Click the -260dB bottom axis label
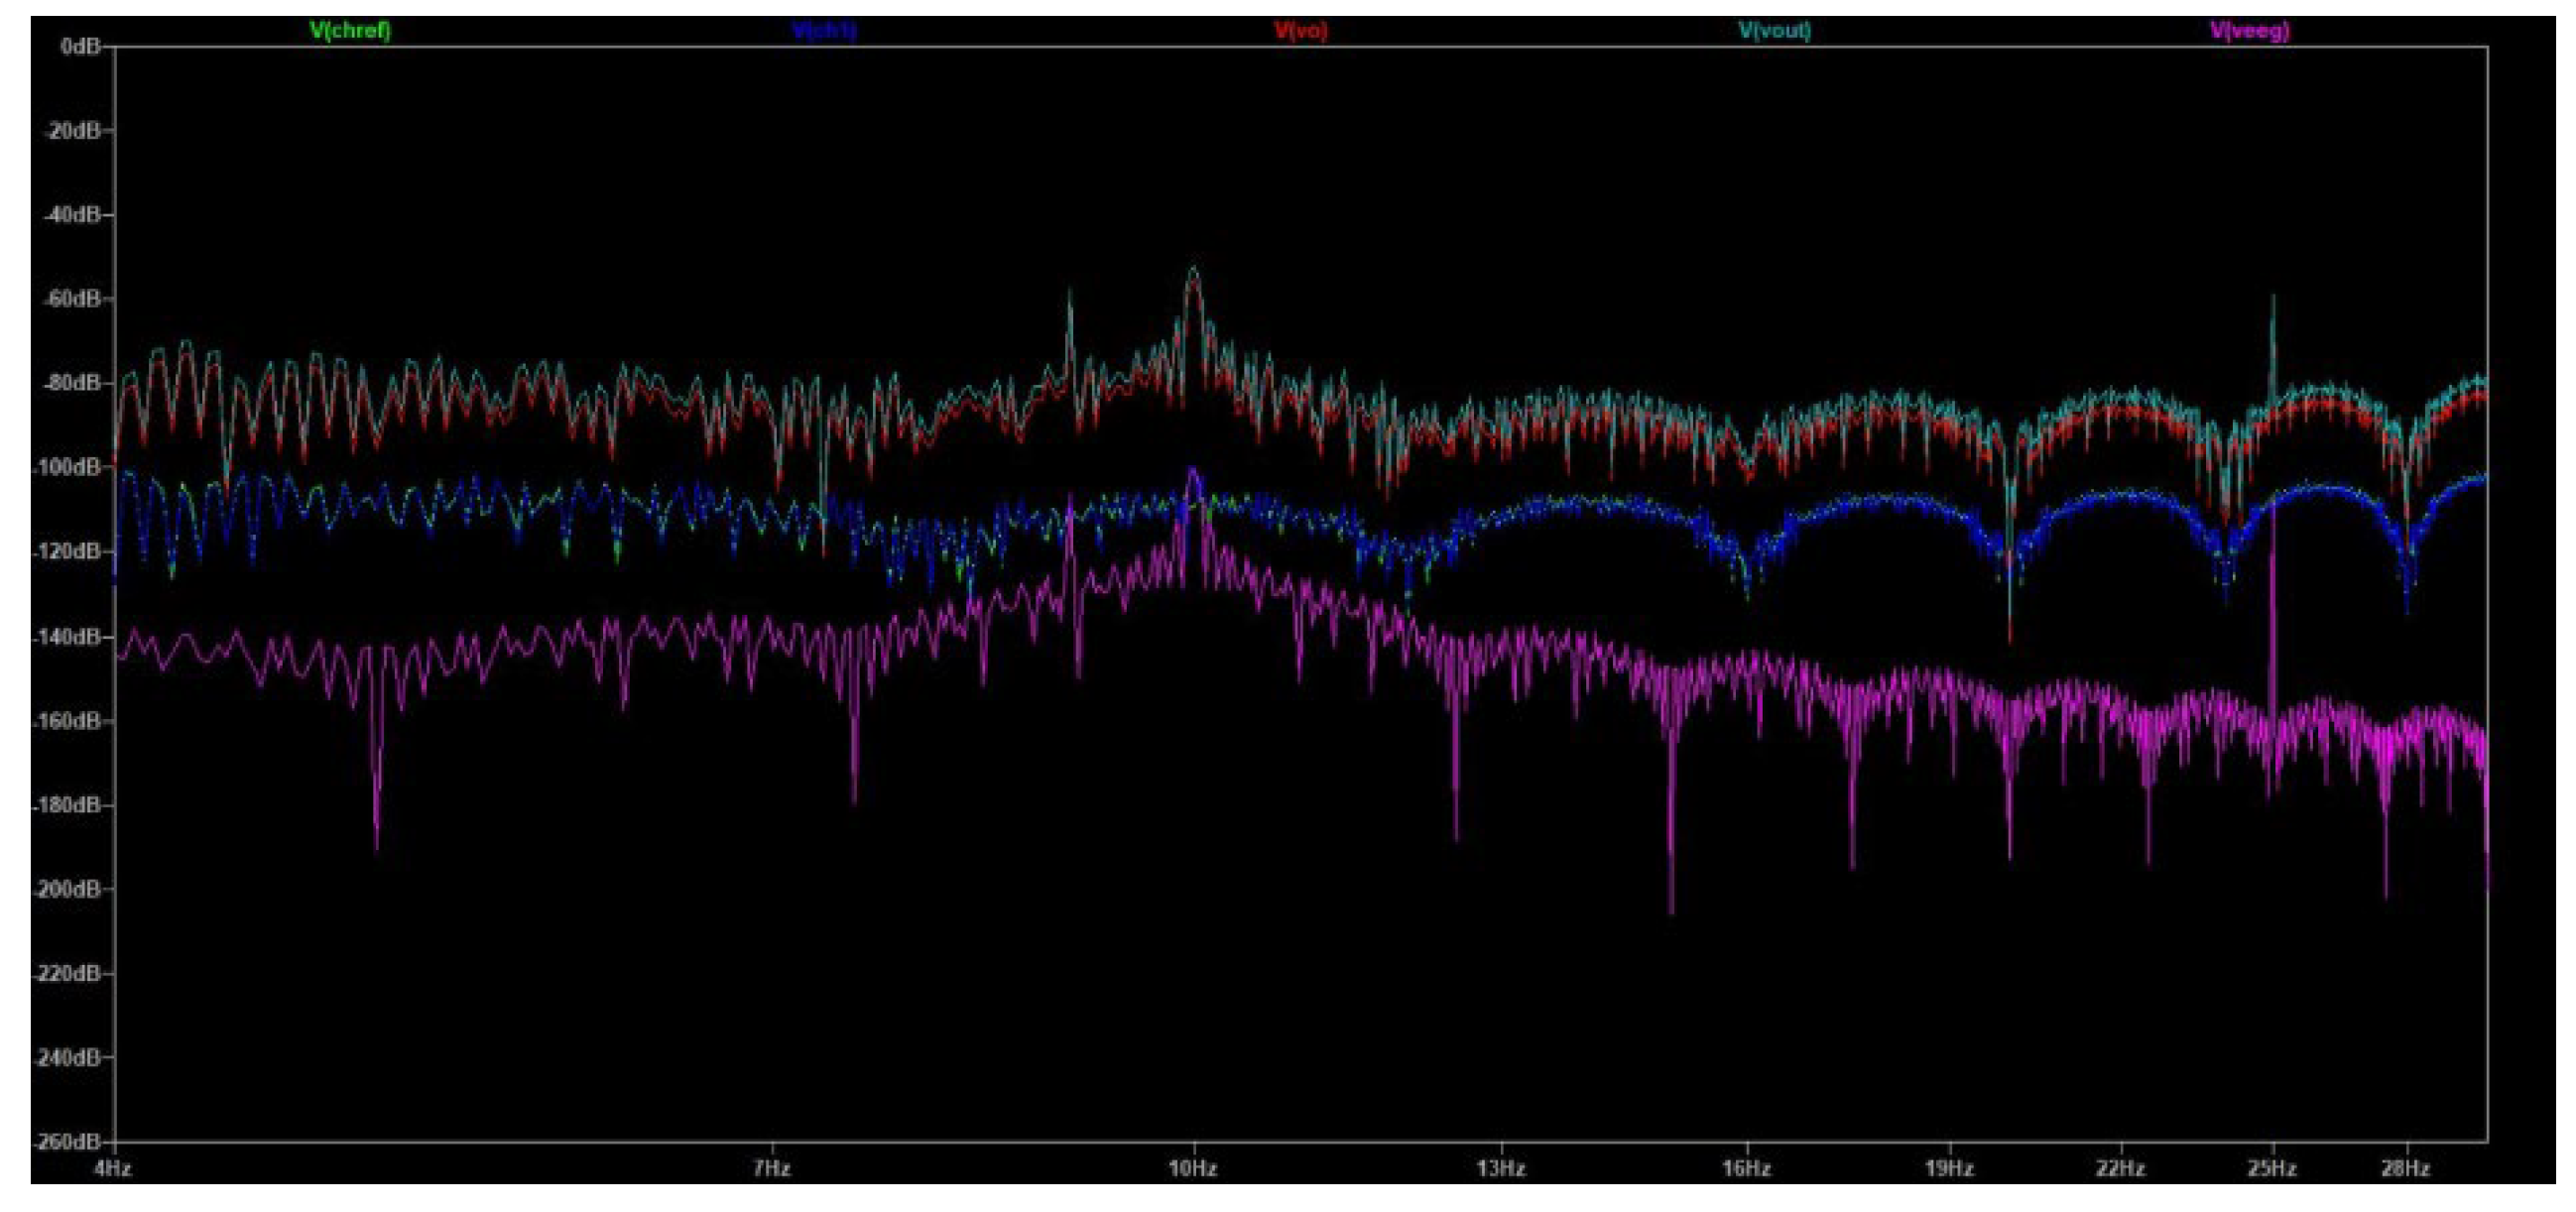 (70, 1141)
